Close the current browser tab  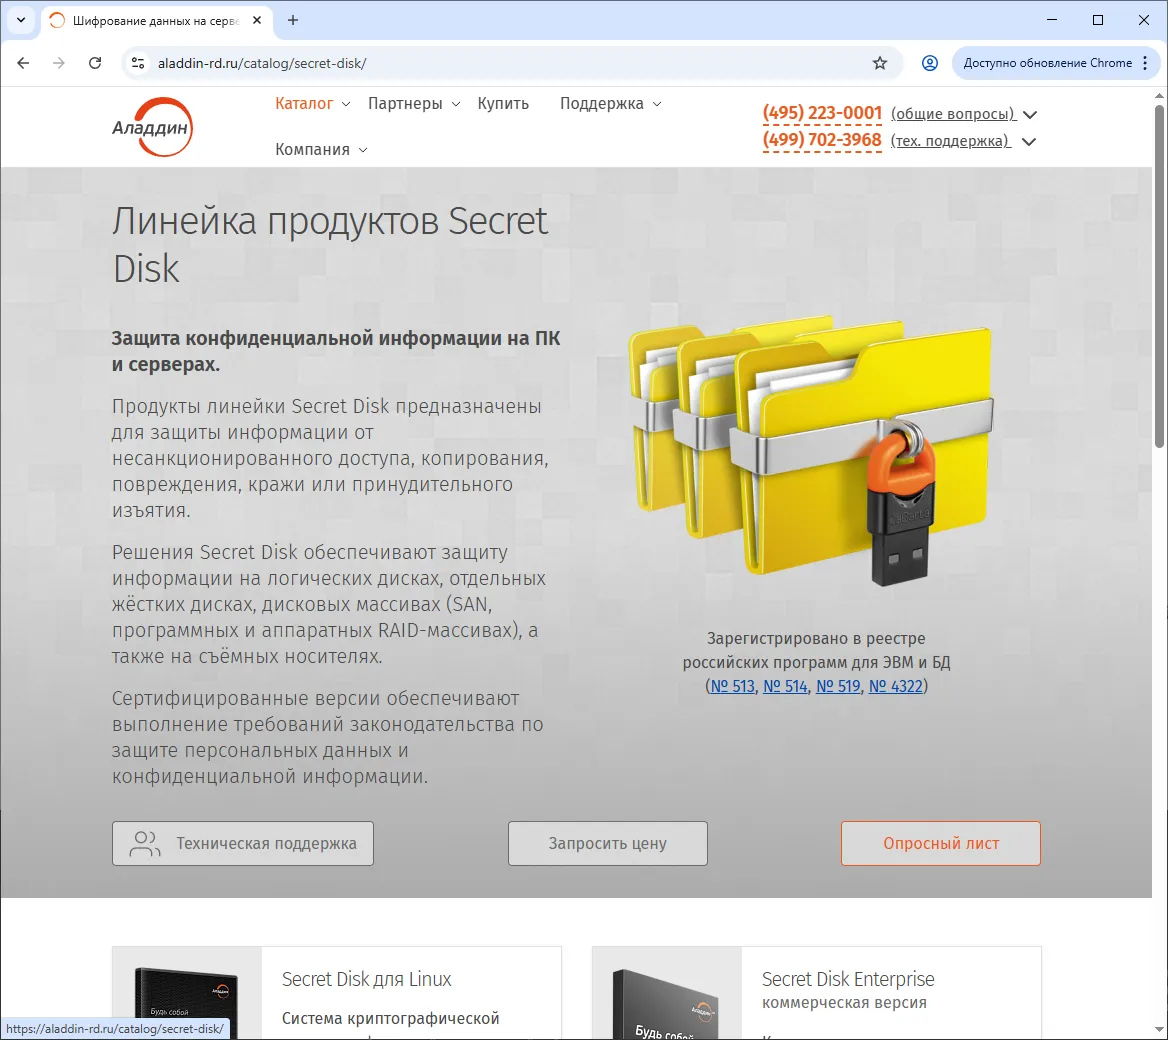click(257, 20)
